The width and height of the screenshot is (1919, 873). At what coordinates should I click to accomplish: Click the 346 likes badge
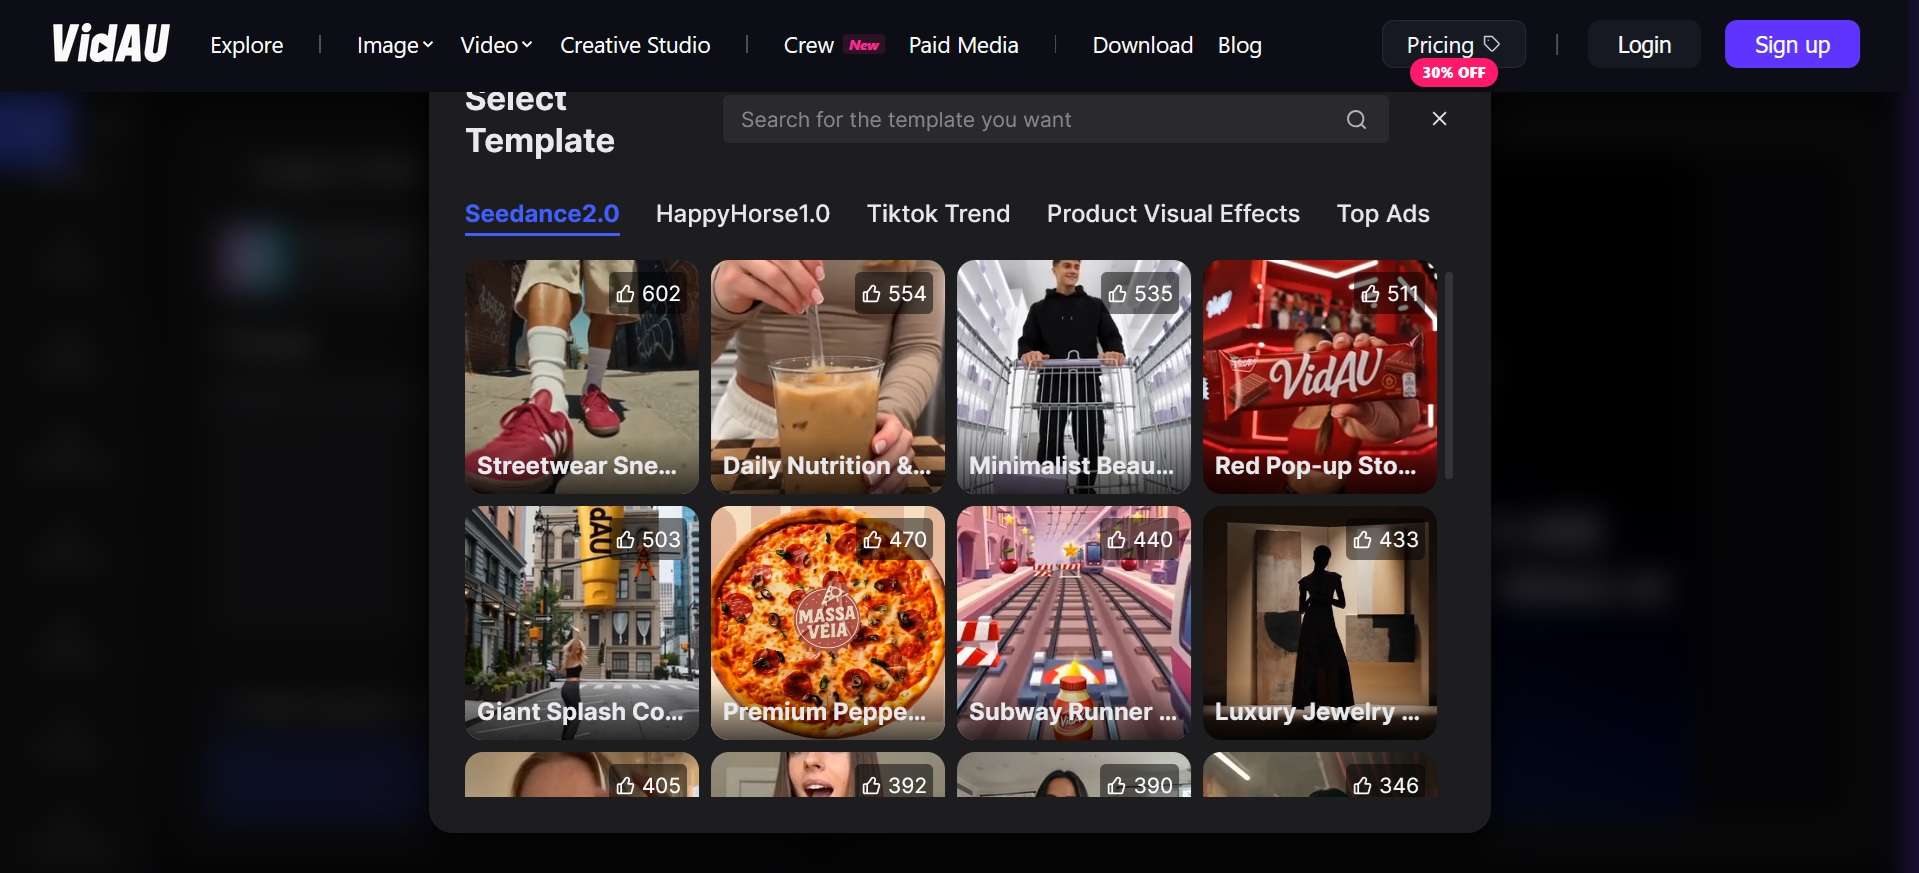click(1386, 783)
